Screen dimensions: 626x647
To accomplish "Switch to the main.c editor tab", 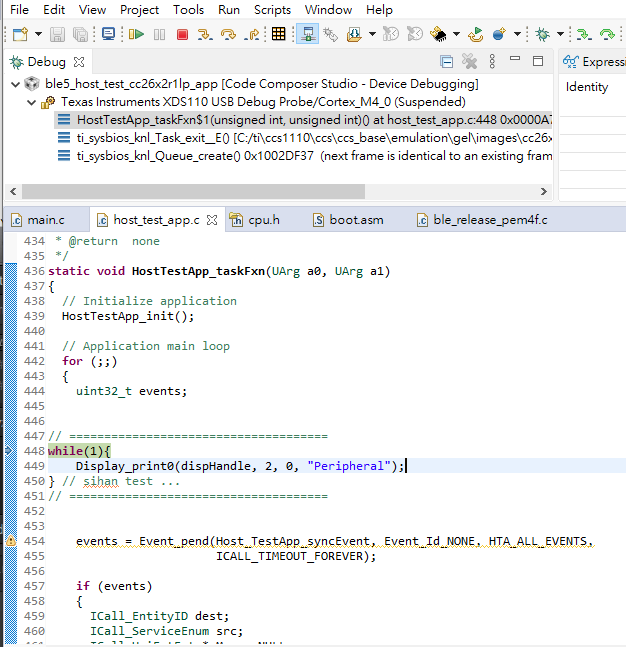I will (x=46, y=220).
